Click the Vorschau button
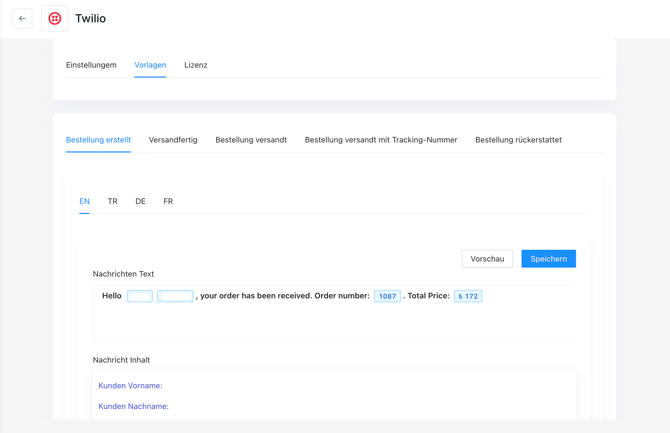This screenshot has height=433, width=670. (487, 259)
